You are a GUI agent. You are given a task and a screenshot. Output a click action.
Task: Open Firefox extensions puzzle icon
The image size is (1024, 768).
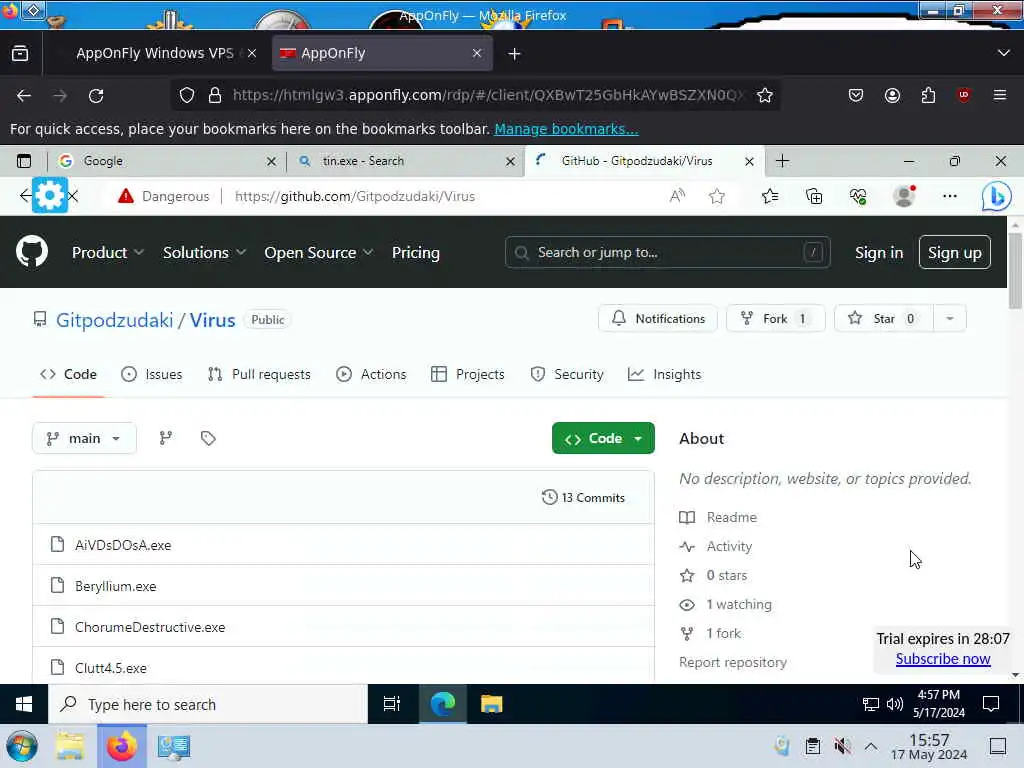pos(928,95)
